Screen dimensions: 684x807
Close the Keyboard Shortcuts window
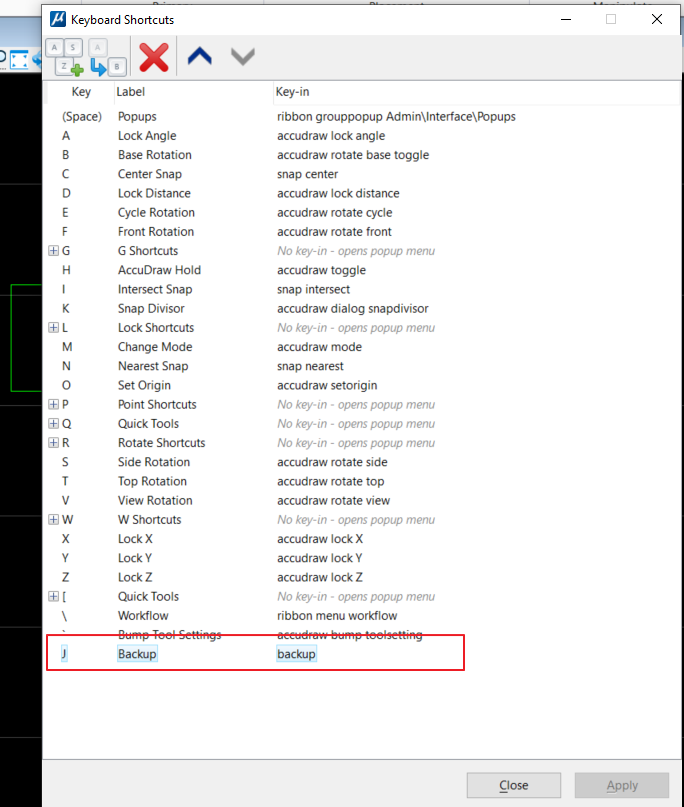click(x=657, y=20)
